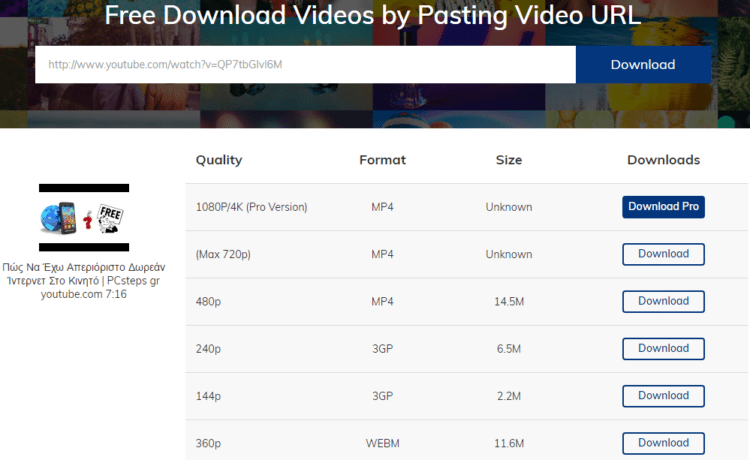Click the large blue Download button beside URL field
Viewport: 750px width, 460px height.
[x=643, y=65]
